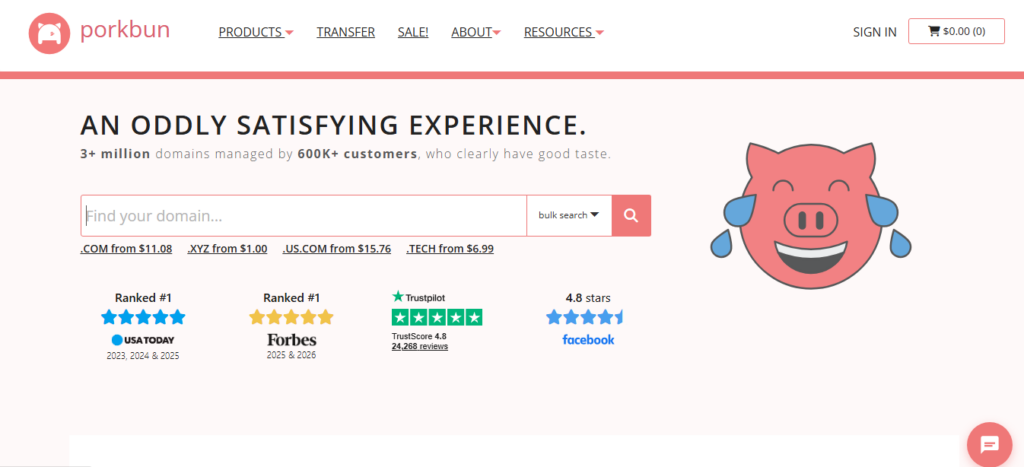Click the shopping cart icon
This screenshot has height=467, width=1024.
(934, 31)
